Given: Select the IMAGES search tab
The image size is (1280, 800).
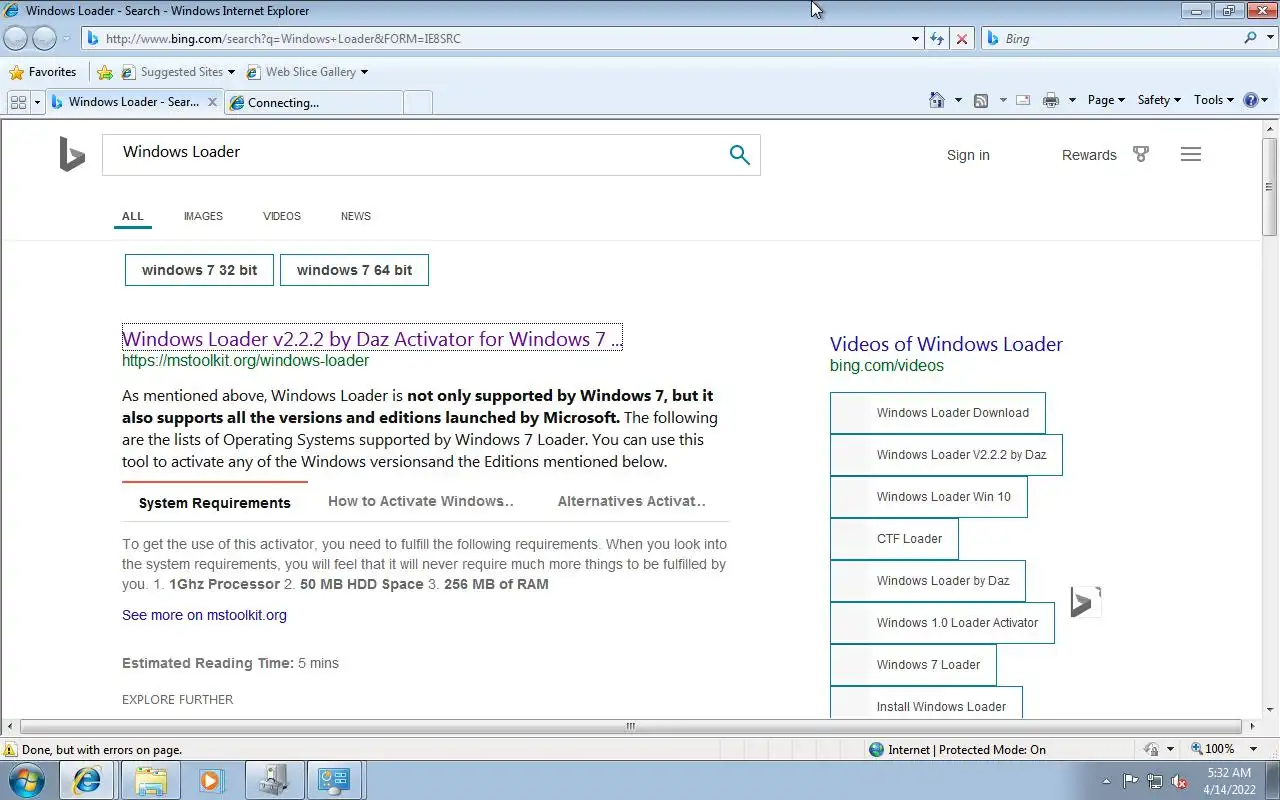Looking at the screenshot, I should coord(203,216).
